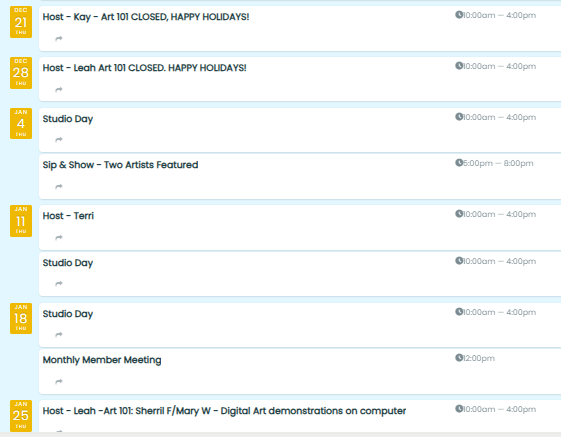The width and height of the screenshot is (561, 437).
Task: Click the Dec 28 date badge
Action: click(21, 73)
